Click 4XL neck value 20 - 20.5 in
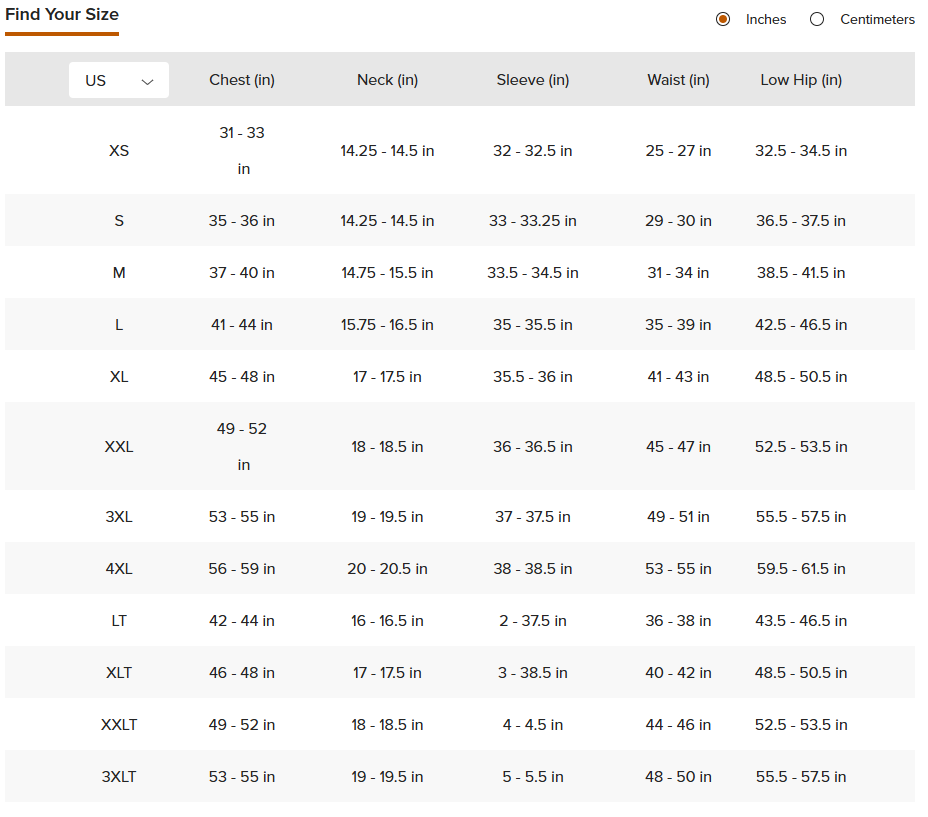 tap(388, 569)
